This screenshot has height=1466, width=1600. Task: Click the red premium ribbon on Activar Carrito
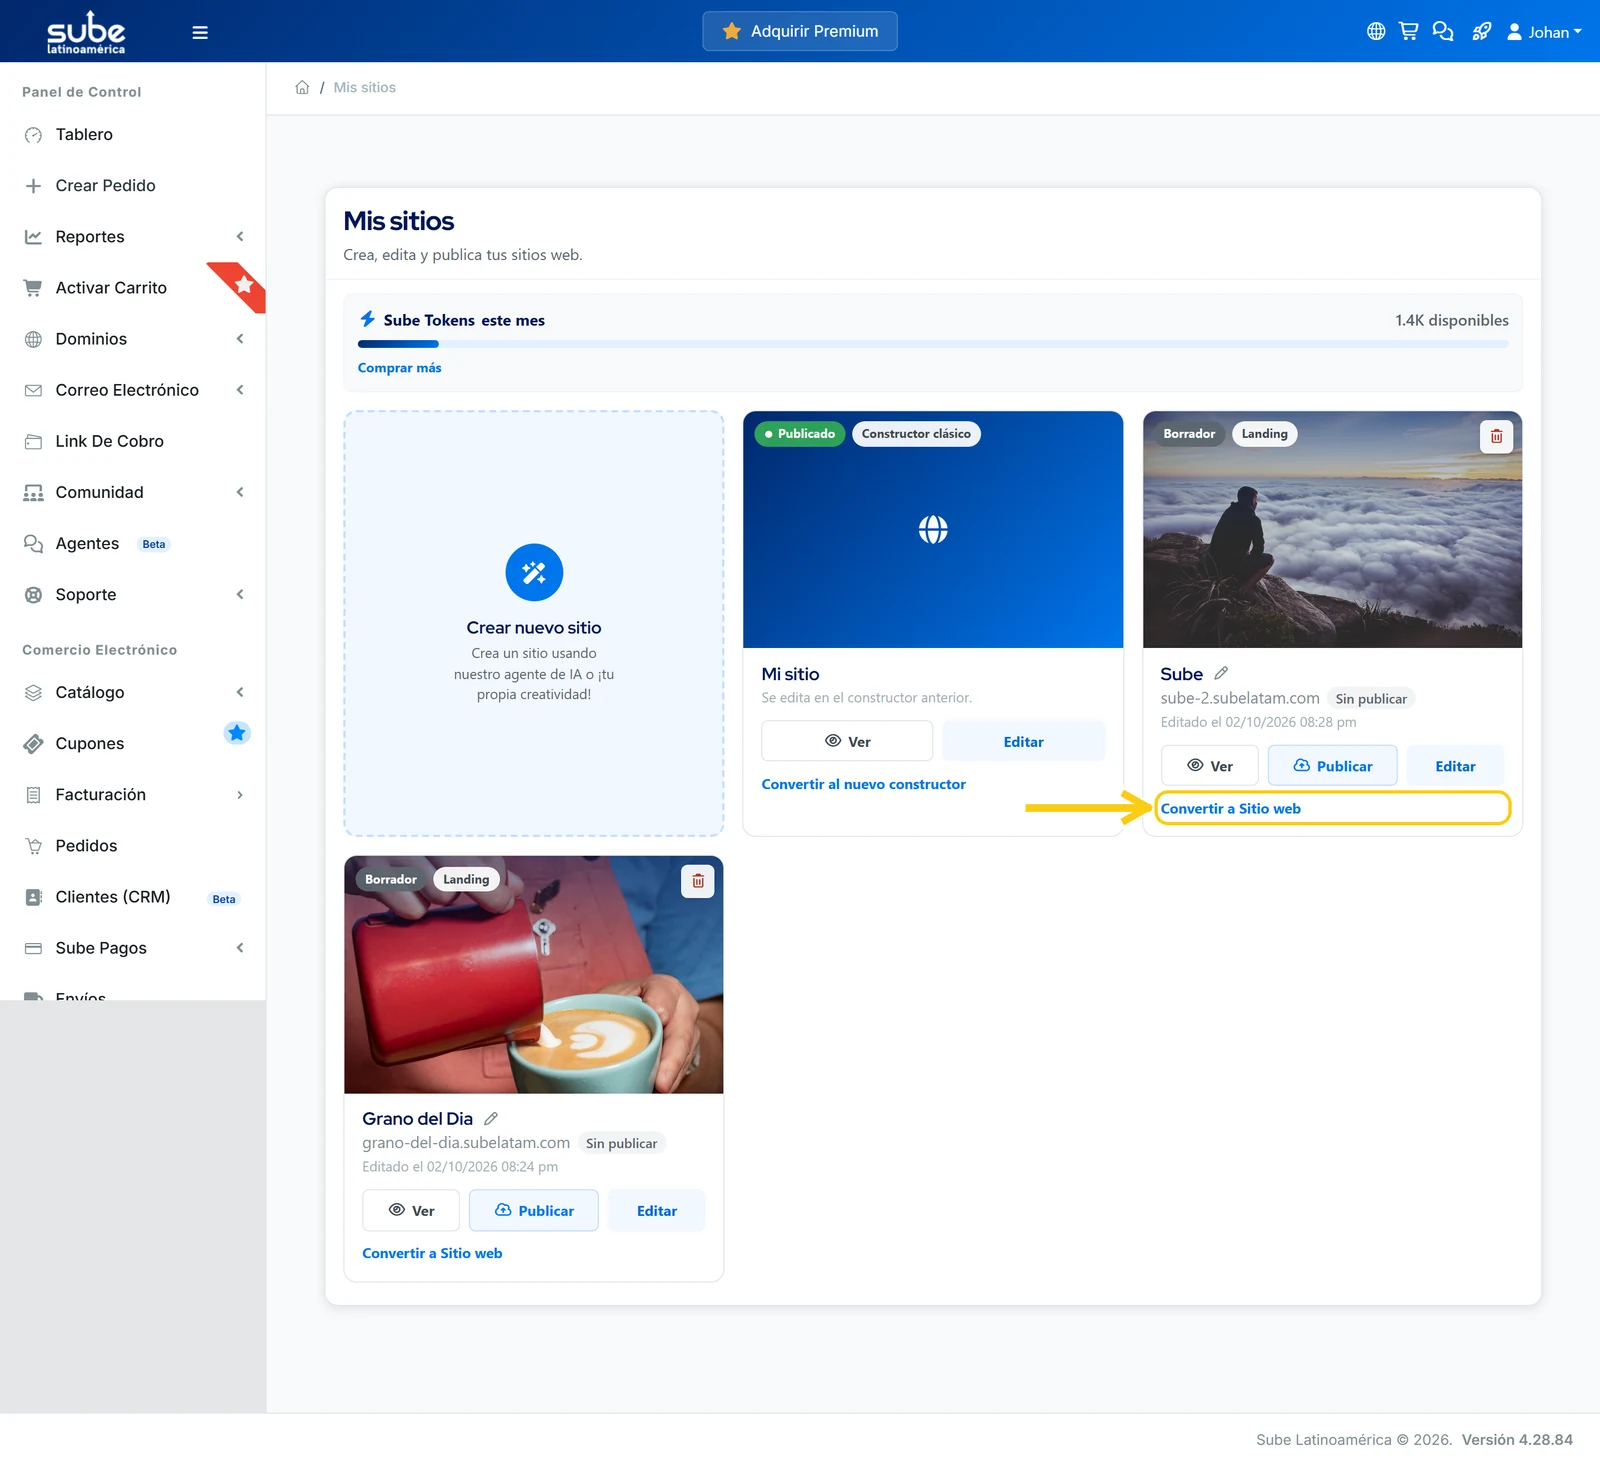click(x=241, y=286)
